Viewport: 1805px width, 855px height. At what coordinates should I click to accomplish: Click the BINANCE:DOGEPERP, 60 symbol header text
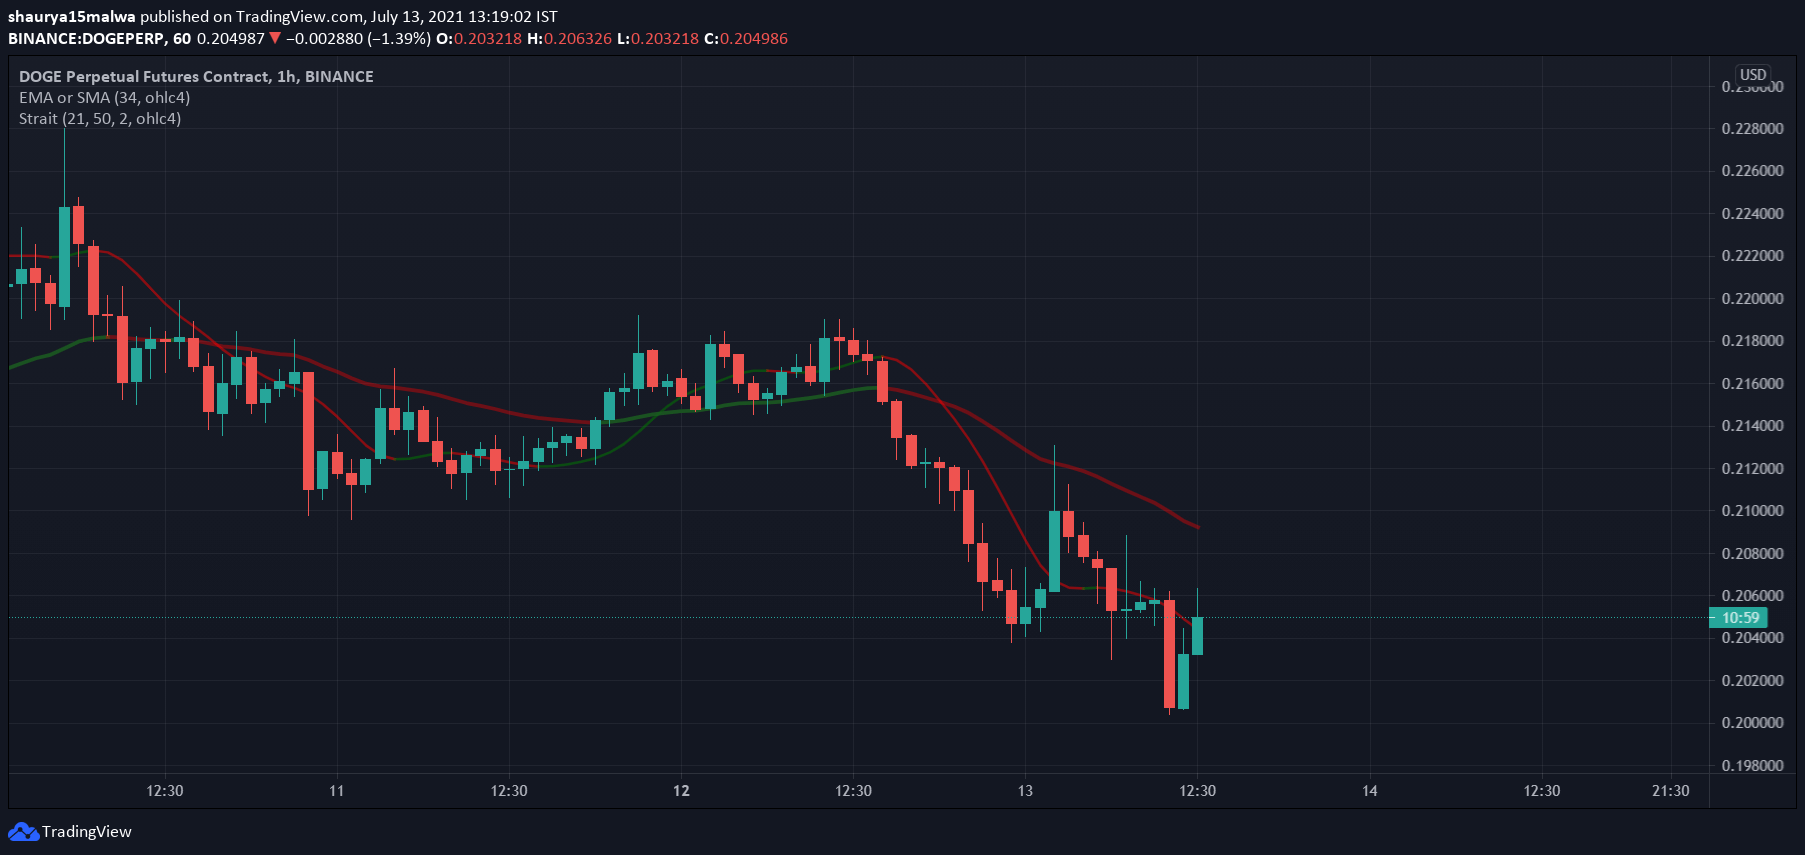pos(99,38)
